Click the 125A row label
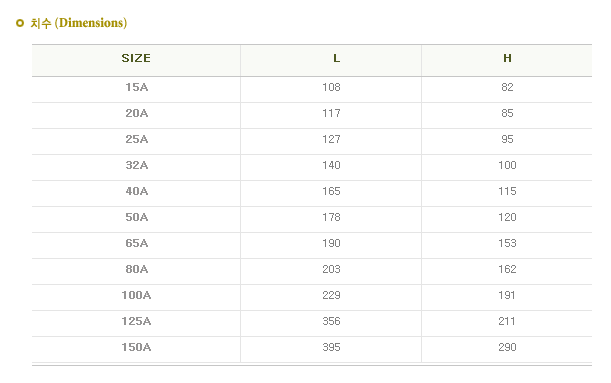This screenshot has height=383, width=611. [136, 321]
